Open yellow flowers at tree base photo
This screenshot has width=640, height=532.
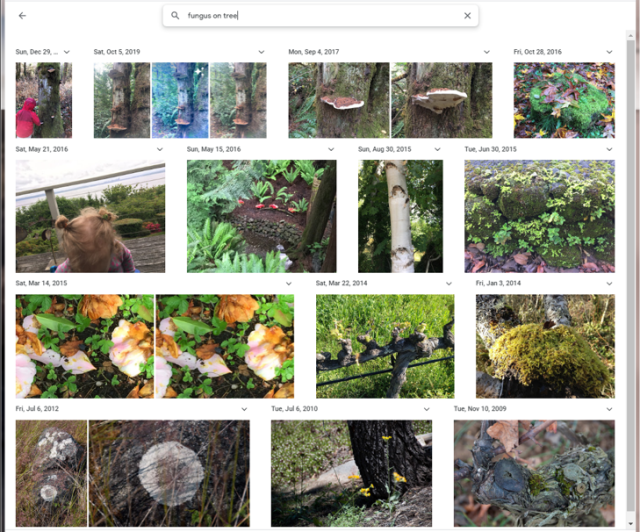pyautogui.click(x=351, y=473)
